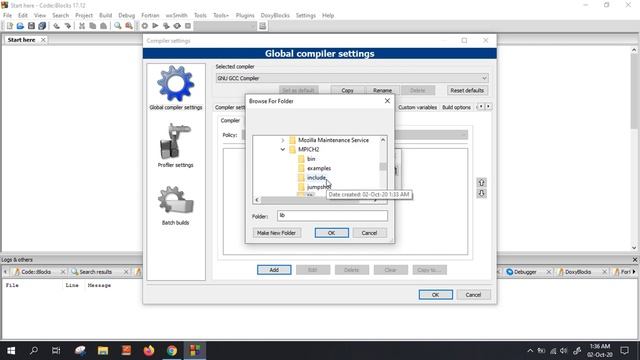Click the Paste toolbar icon

(104, 26)
